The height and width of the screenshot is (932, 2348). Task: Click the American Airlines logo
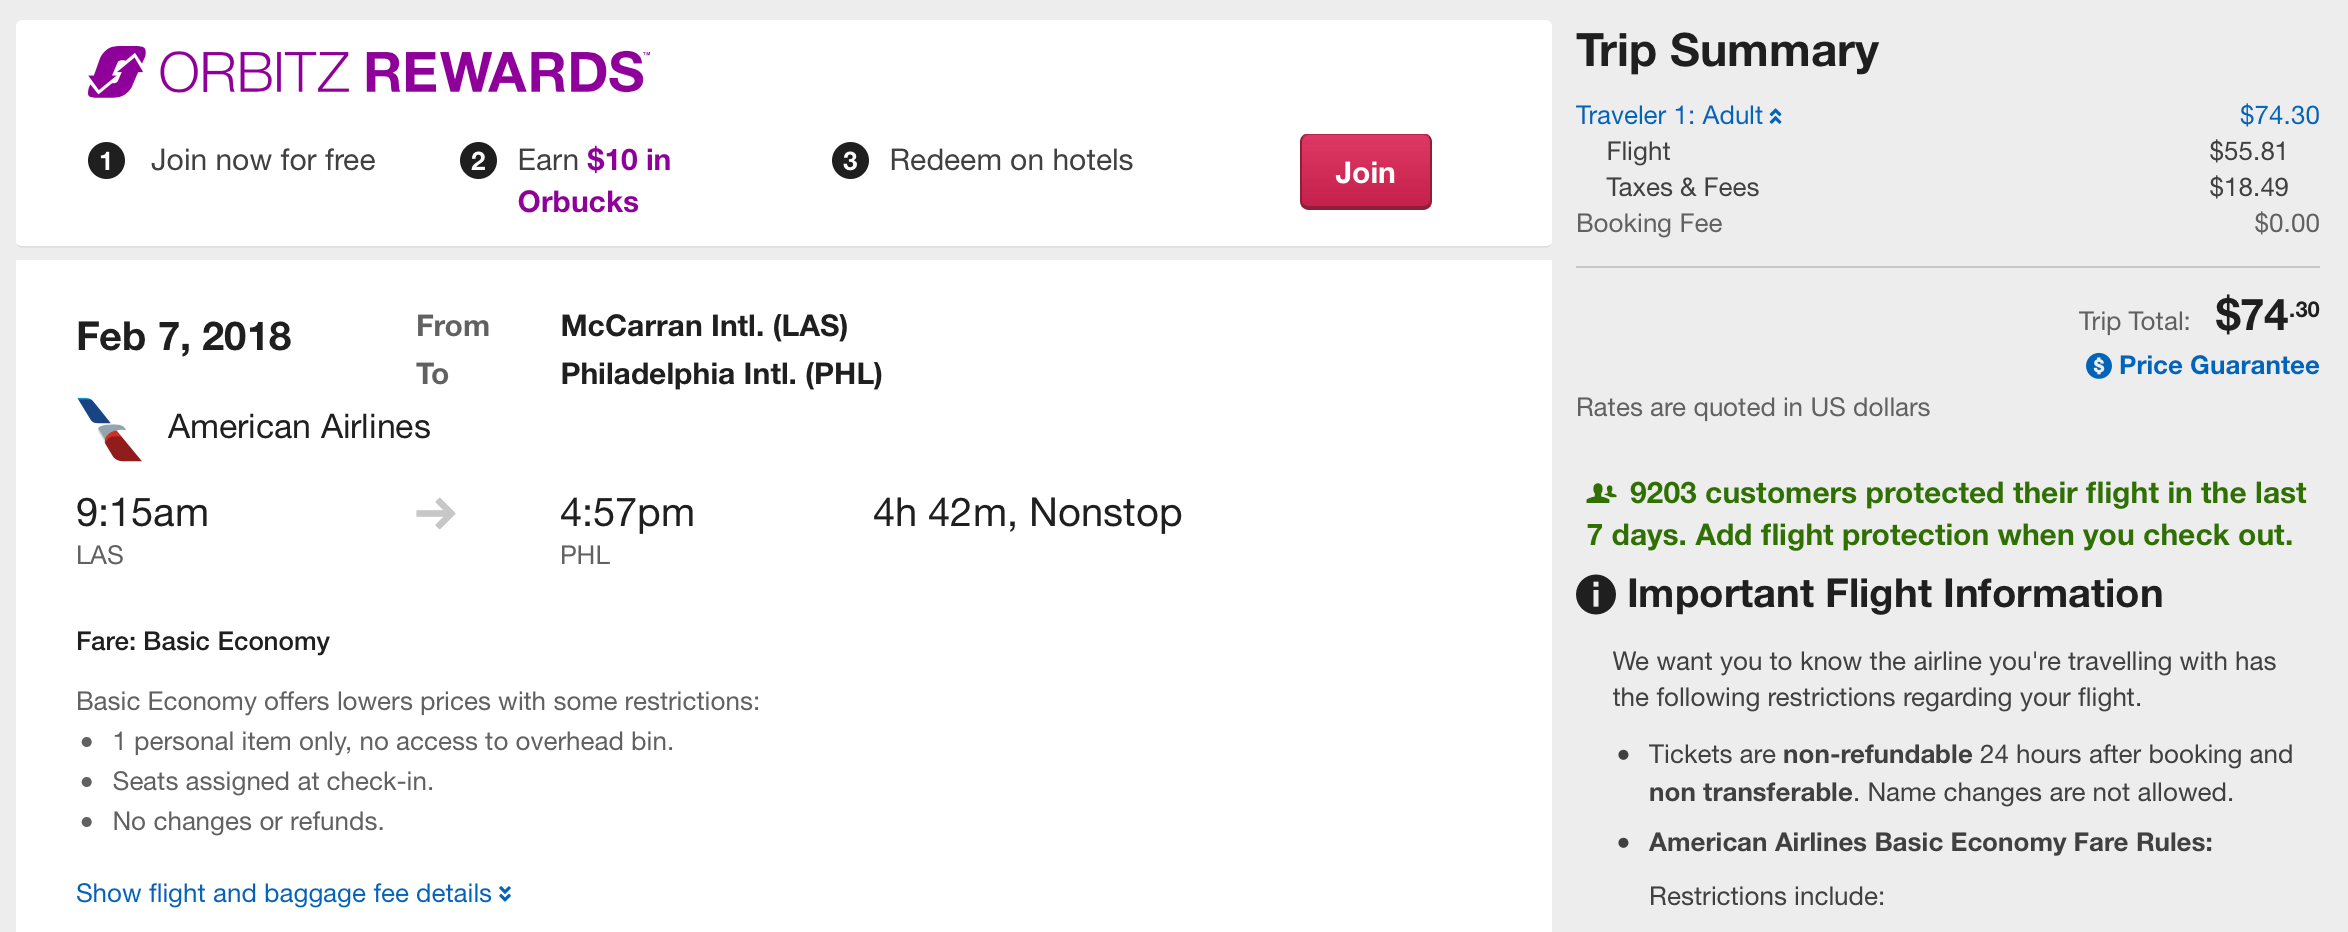[109, 429]
